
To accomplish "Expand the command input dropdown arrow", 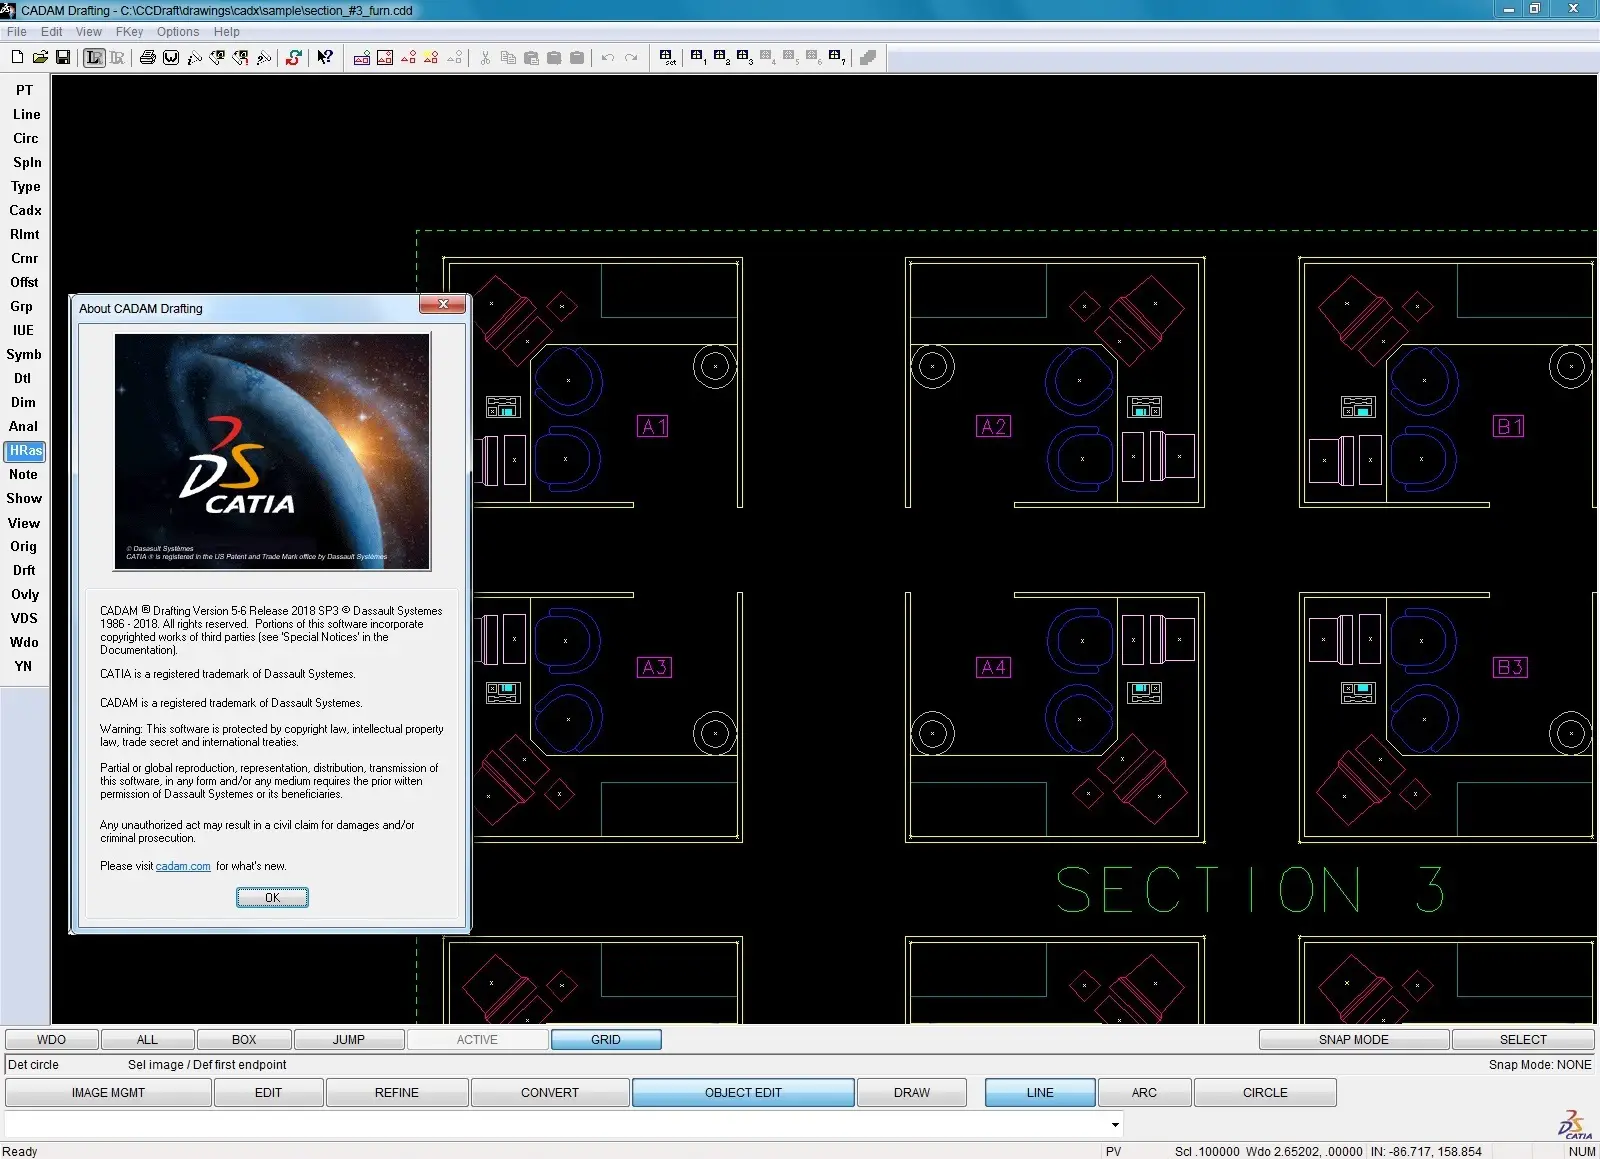I will click(x=1115, y=1125).
